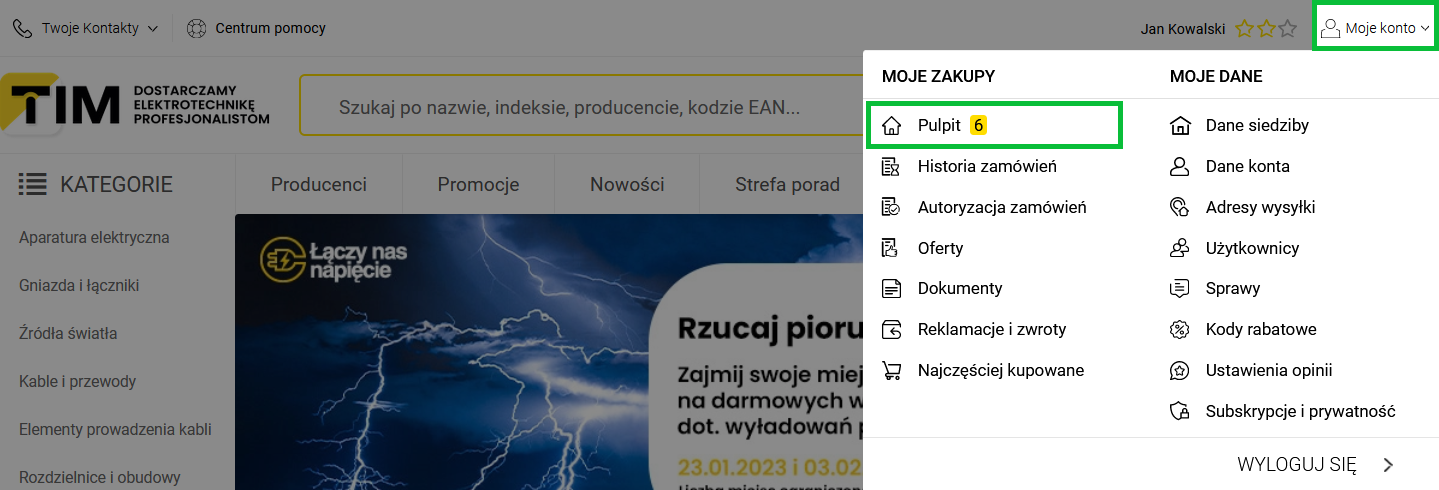Image resolution: width=1439 pixels, height=490 pixels.
Task: Open Najczęściej kupowane list
Action: click(1001, 370)
